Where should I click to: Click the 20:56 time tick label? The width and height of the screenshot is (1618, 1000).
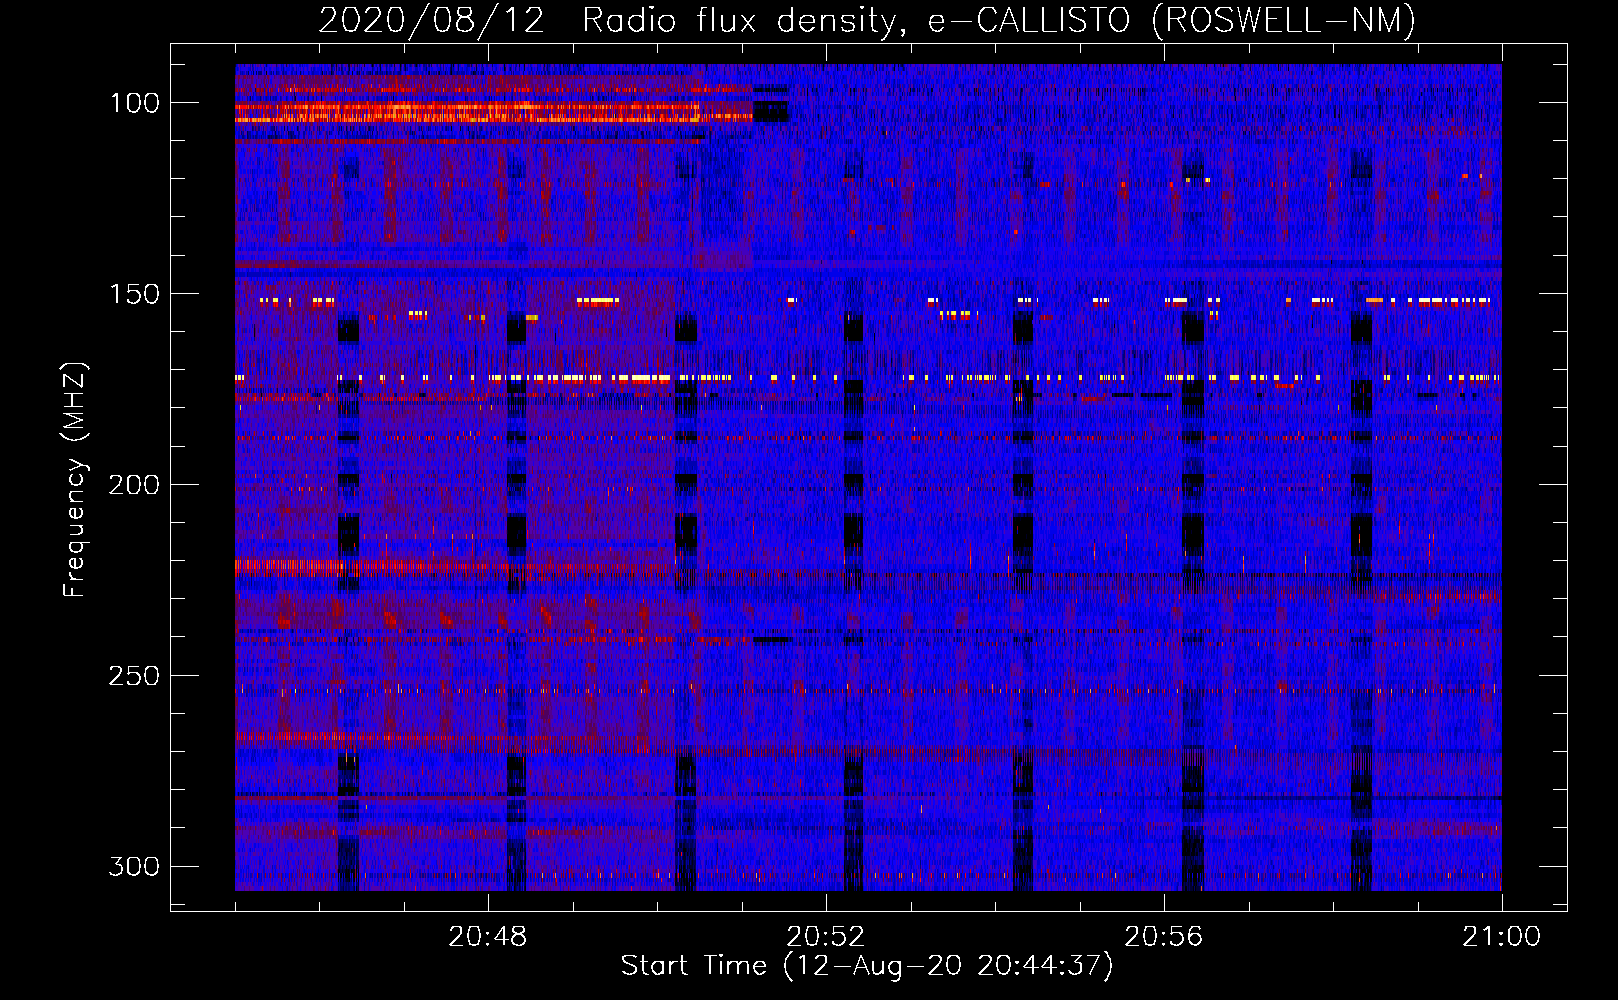tap(1164, 937)
